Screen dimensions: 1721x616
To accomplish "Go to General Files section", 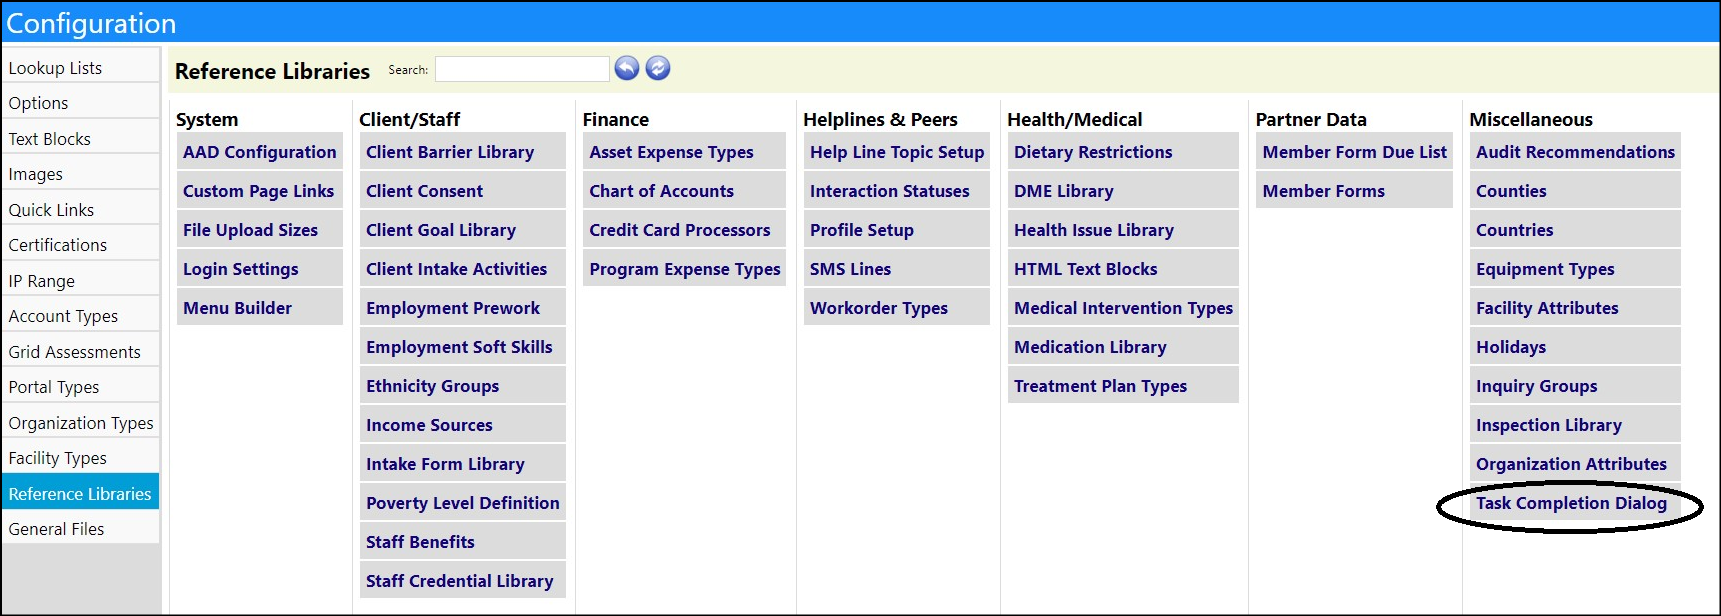I will [80, 528].
